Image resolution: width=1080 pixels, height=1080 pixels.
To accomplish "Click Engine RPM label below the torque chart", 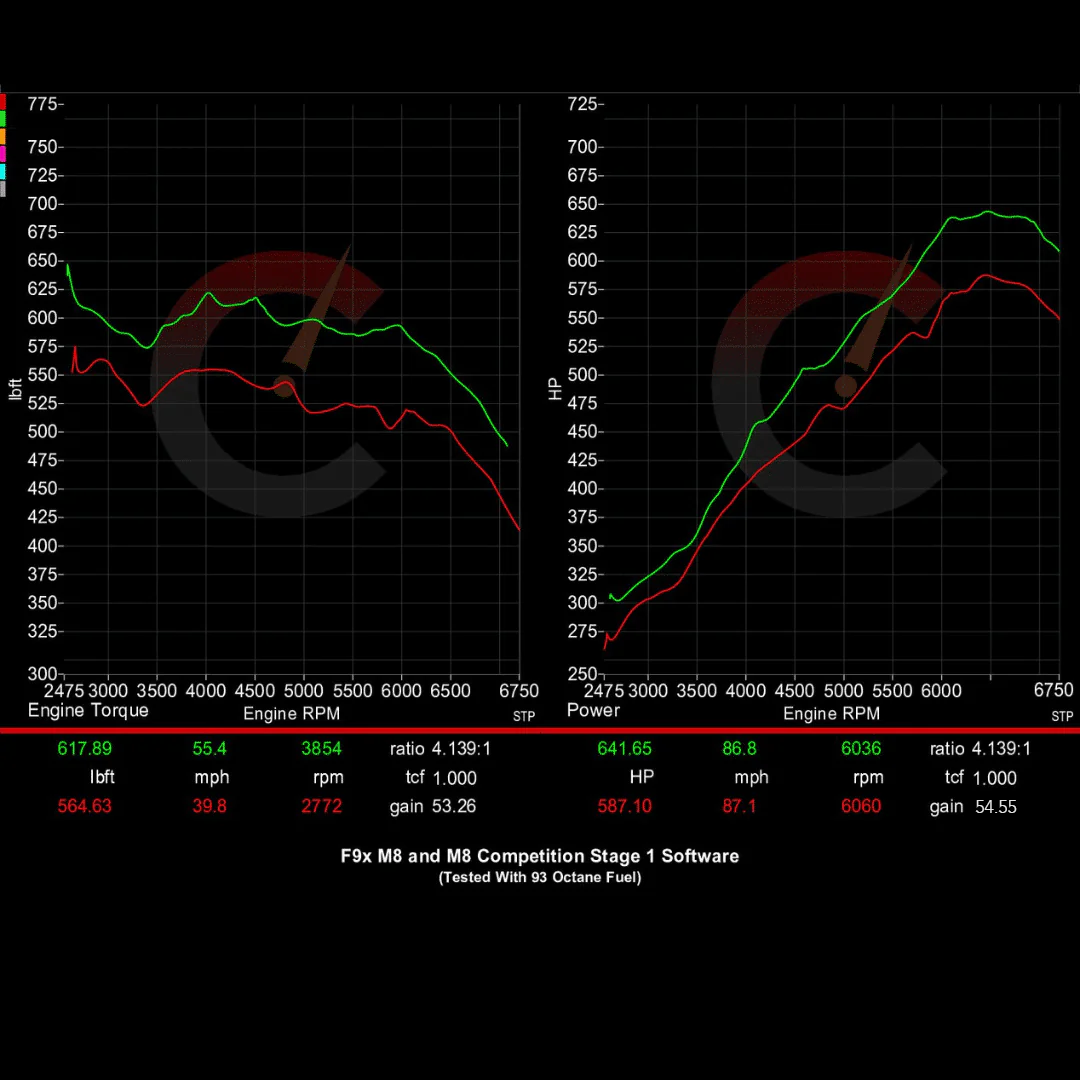I will coord(291,714).
